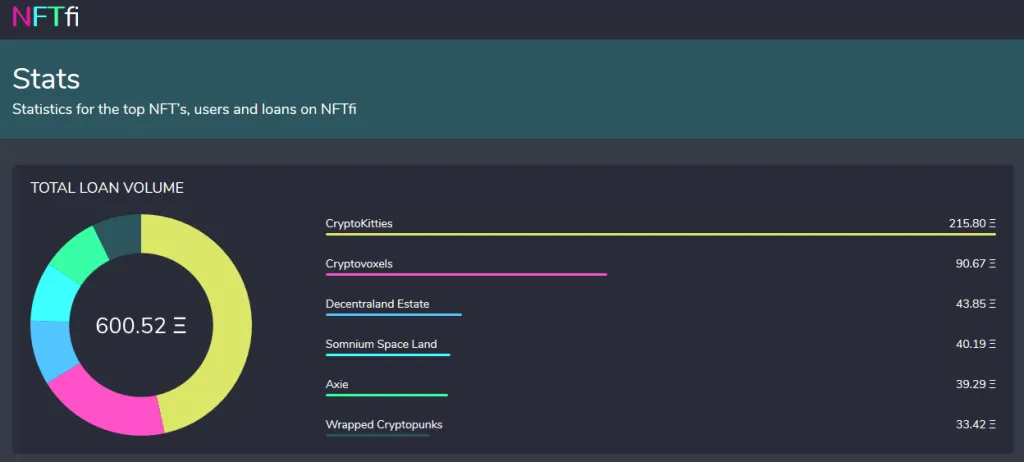Open the Axie collection entry
The height and width of the screenshot is (462, 1024).
click(337, 384)
